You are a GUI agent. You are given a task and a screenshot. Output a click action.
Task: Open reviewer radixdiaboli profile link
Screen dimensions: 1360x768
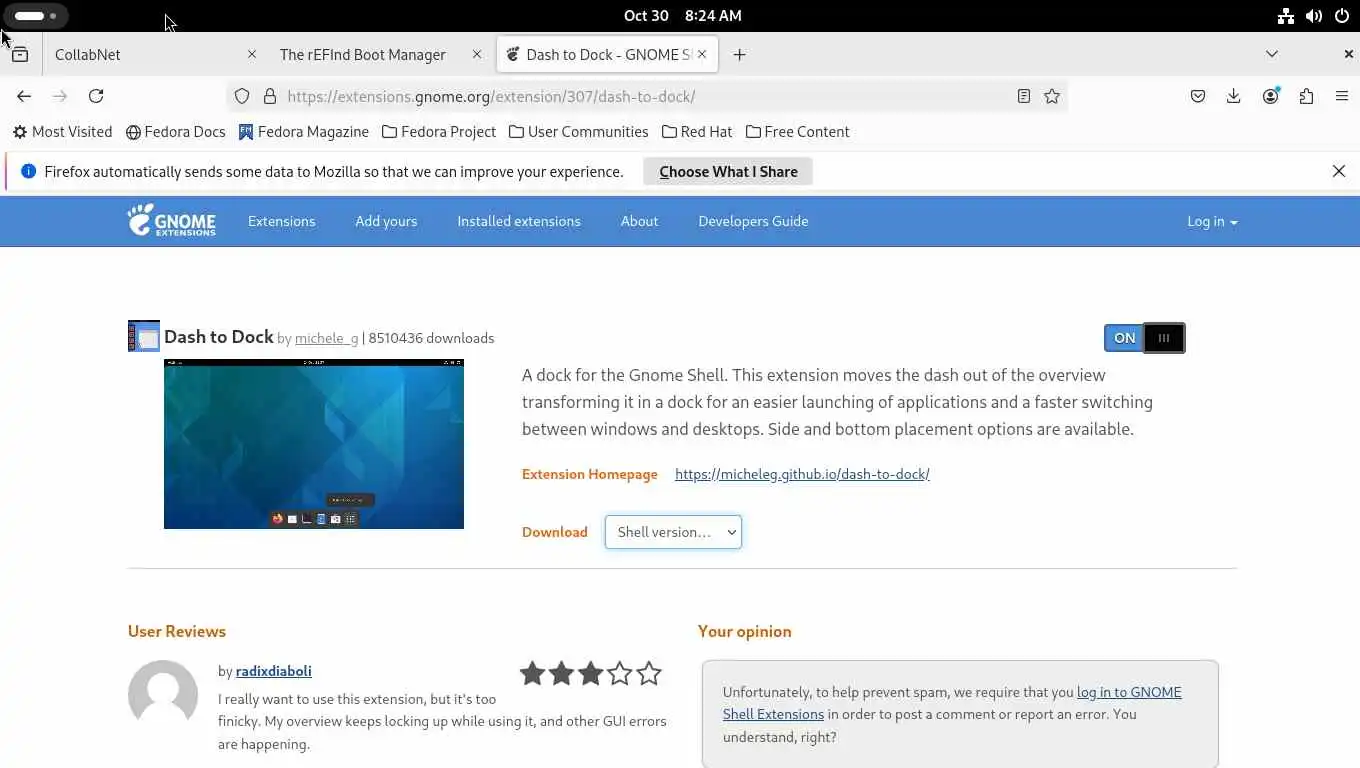[274, 671]
